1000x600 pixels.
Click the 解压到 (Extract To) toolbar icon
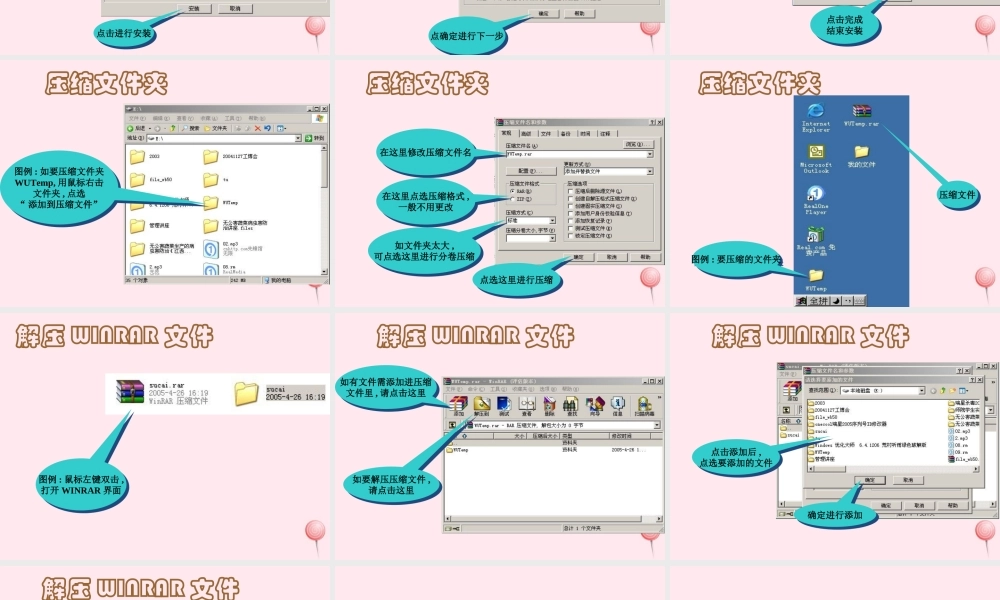[482, 406]
